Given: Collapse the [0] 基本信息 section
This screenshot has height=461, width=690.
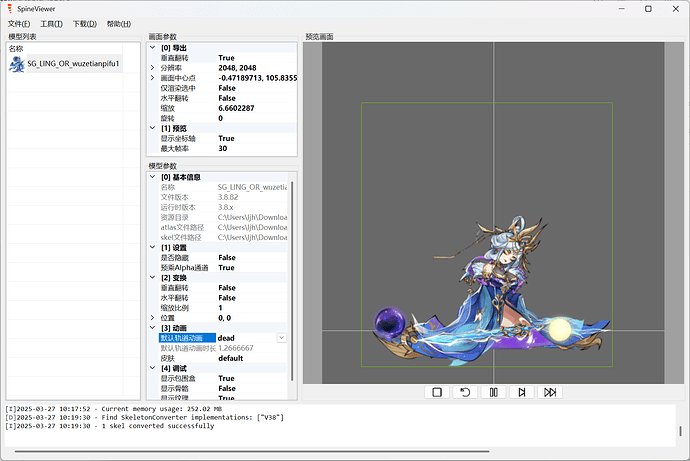Looking at the screenshot, I should click(153, 177).
